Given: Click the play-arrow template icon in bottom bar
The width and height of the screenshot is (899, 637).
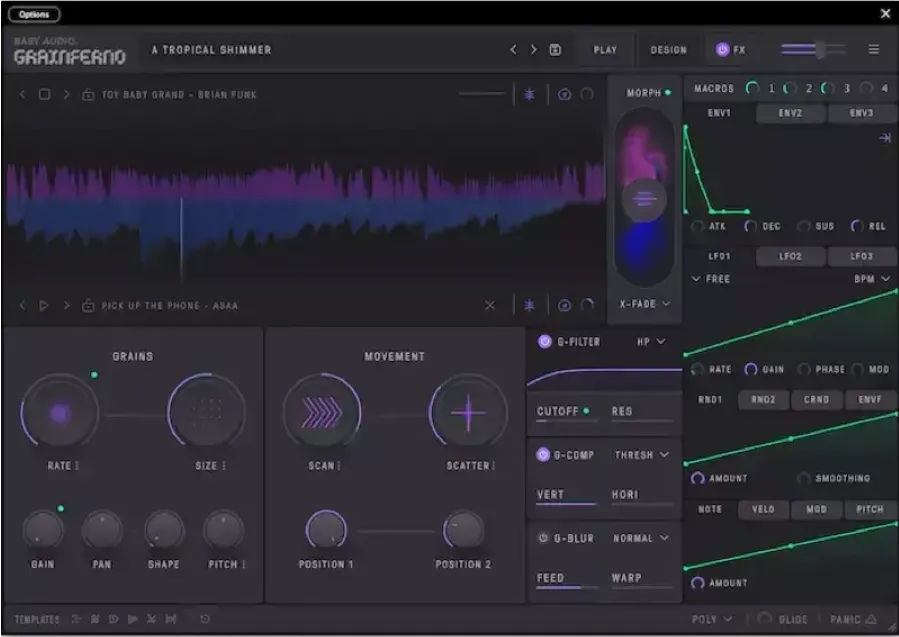Looking at the screenshot, I should [132, 619].
